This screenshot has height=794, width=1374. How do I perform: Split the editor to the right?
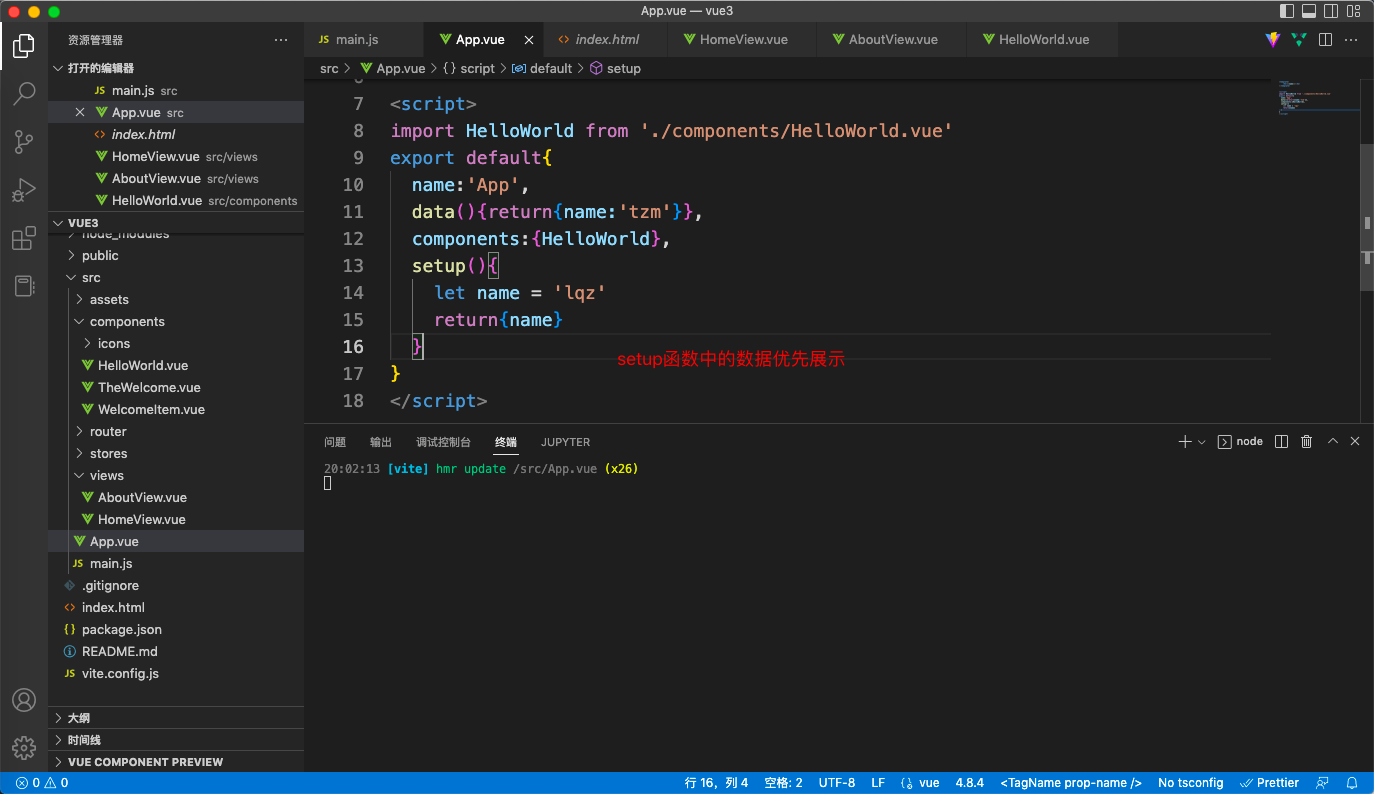click(1325, 40)
